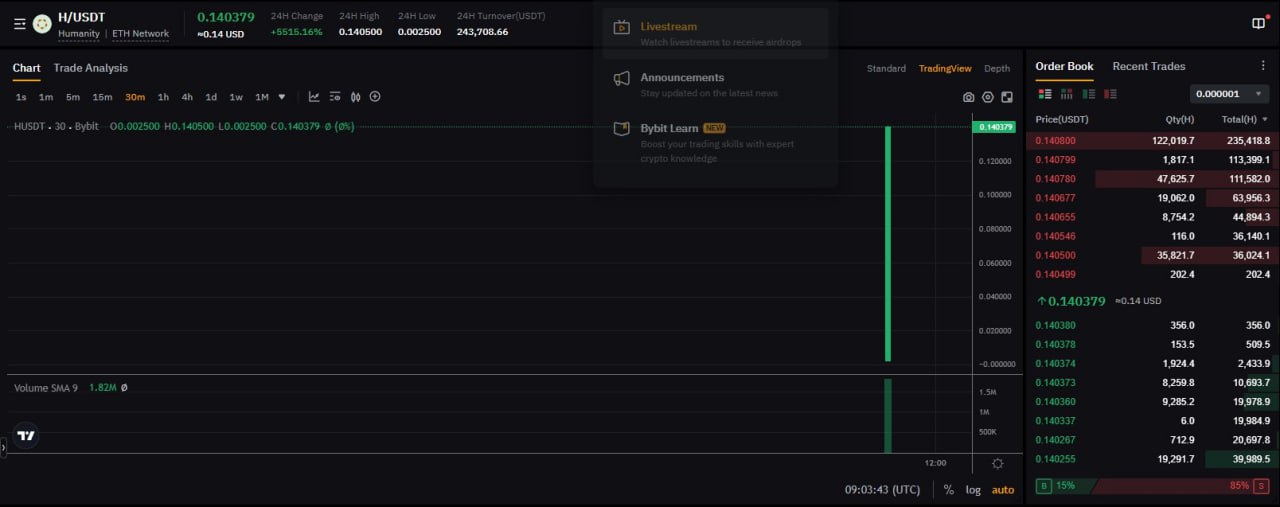Click the B buy ratio icon

(x=1044, y=485)
